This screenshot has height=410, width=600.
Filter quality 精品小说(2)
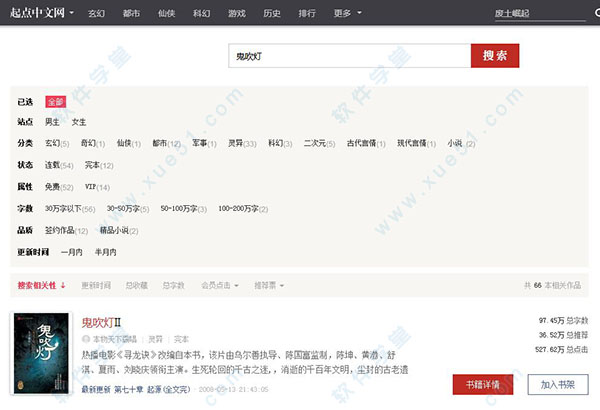(119, 230)
